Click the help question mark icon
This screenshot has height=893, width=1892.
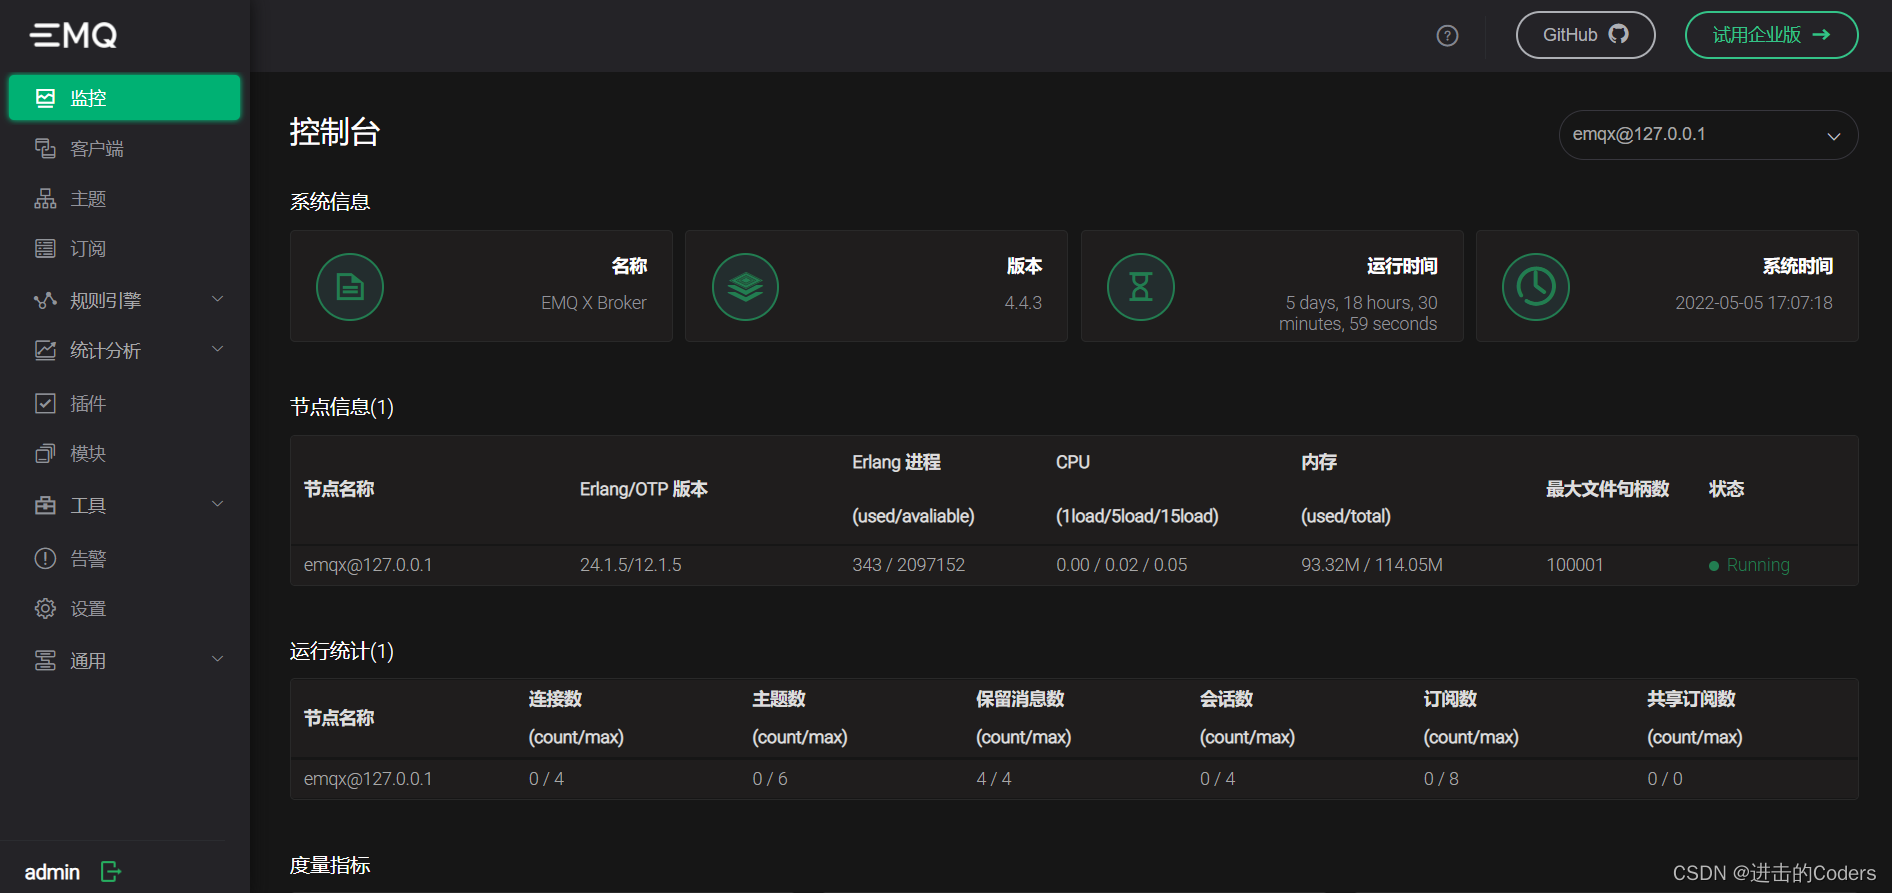pos(1447,36)
